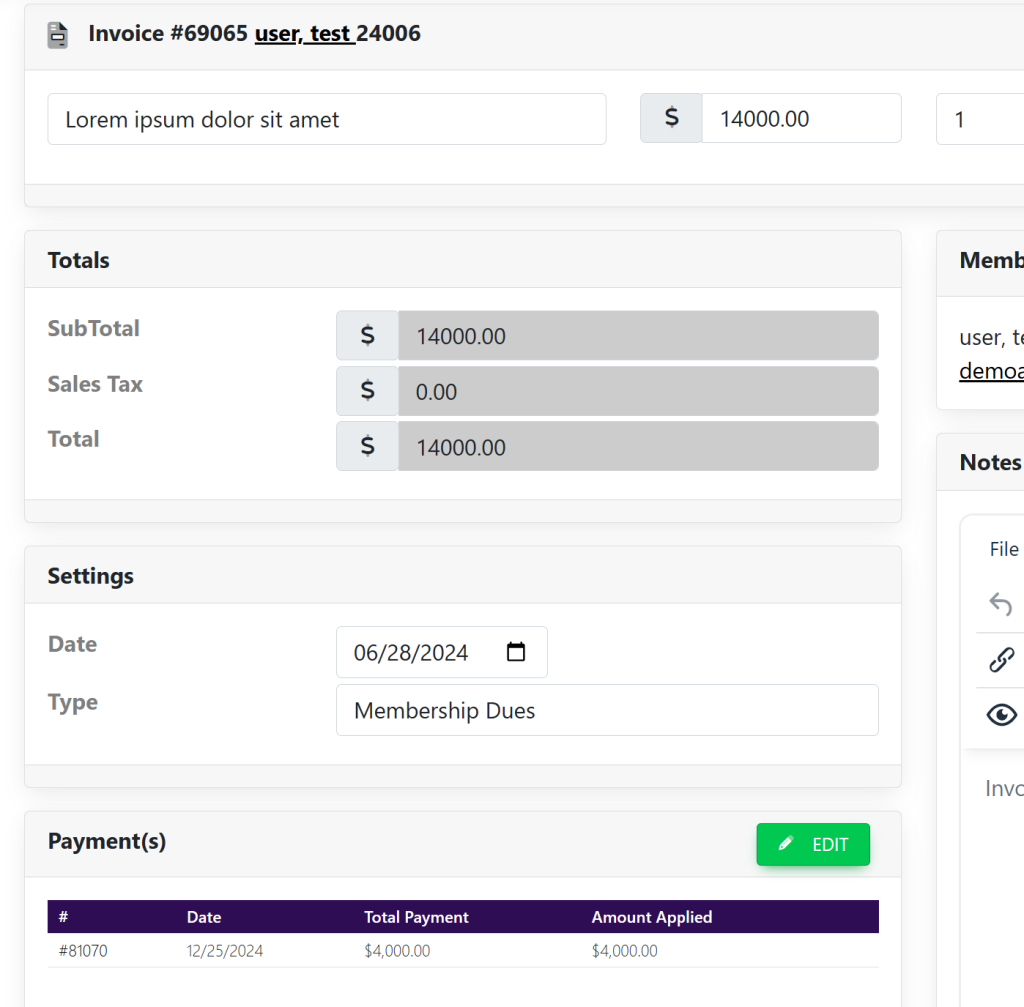The image size is (1024, 1007).
Task: Click the "Lorem ipsum dolor sit amet" description field
Action: point(327,119)
